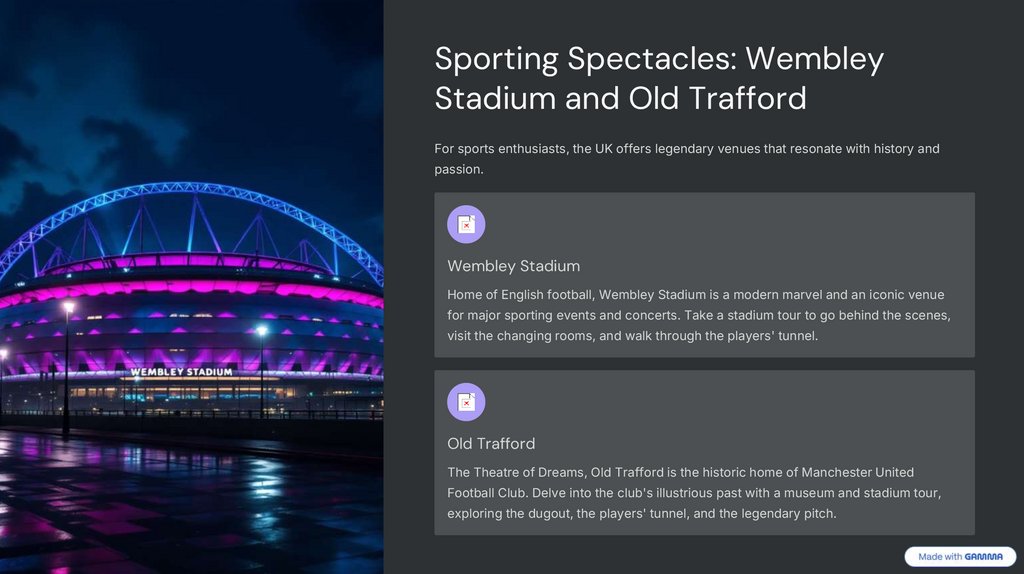Open the Made with Gamma badge

960,557
